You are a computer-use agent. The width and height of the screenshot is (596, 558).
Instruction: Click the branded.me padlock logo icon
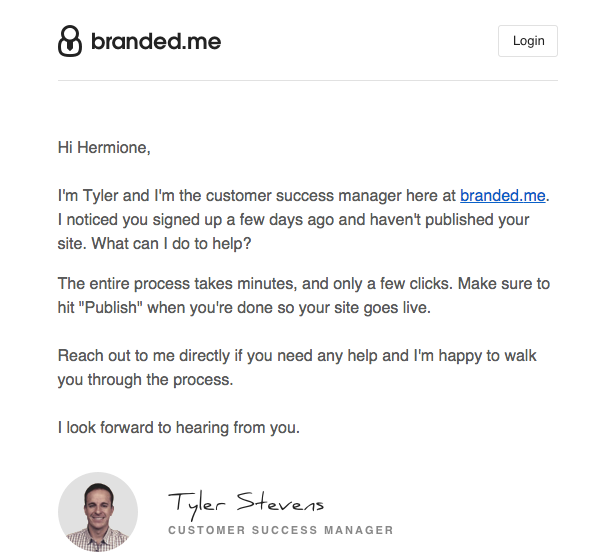70,41
